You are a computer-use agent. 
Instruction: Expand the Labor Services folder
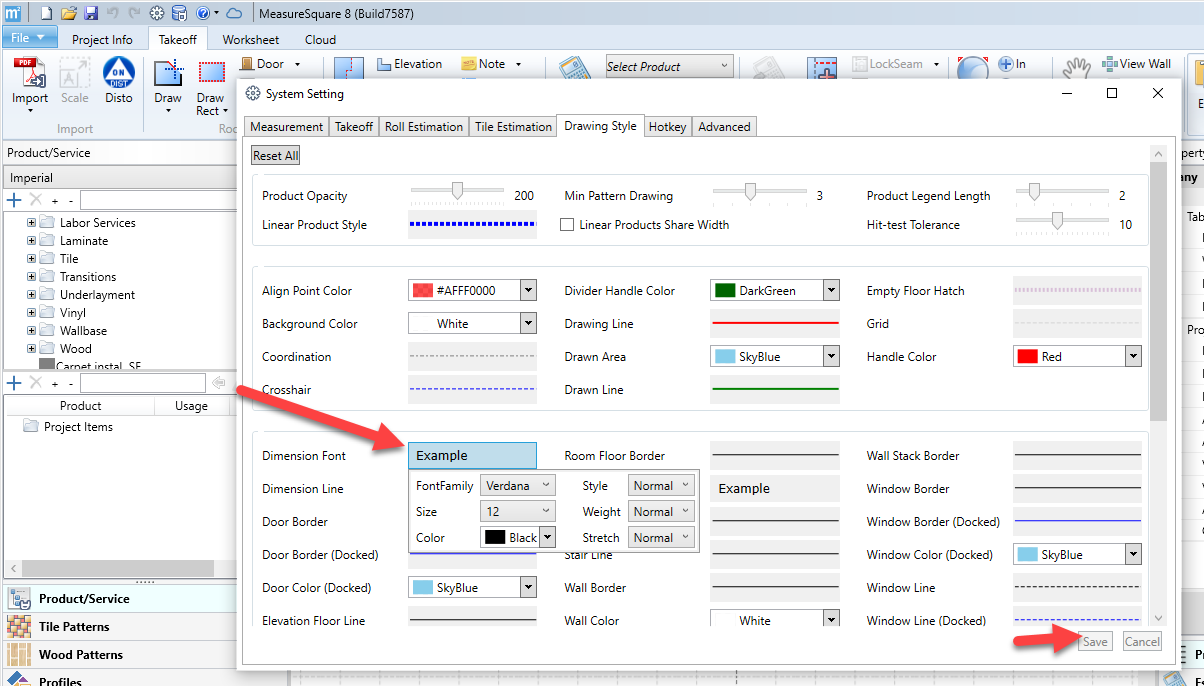[x=32, y=223]
